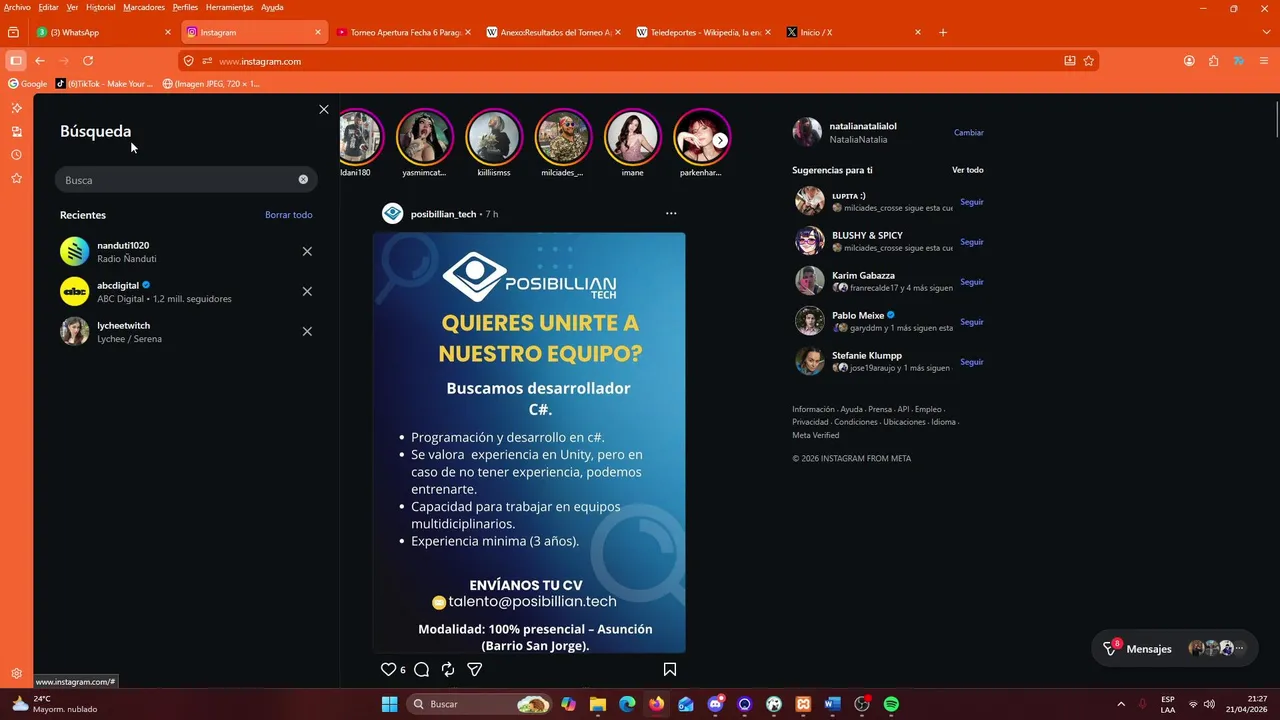Viewport: 1280px width, 720px height.
Task: Open Google bookmark in bookmarks bar
Action: coord(27,84)
